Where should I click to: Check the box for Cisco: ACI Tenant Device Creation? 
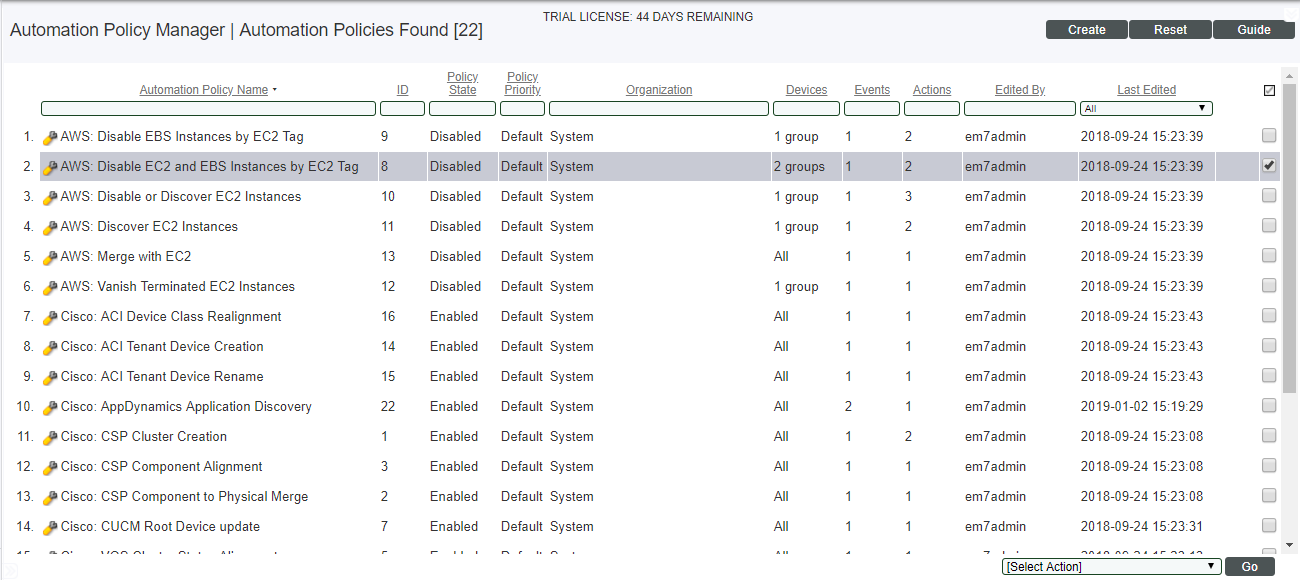tap(1269, 346)
